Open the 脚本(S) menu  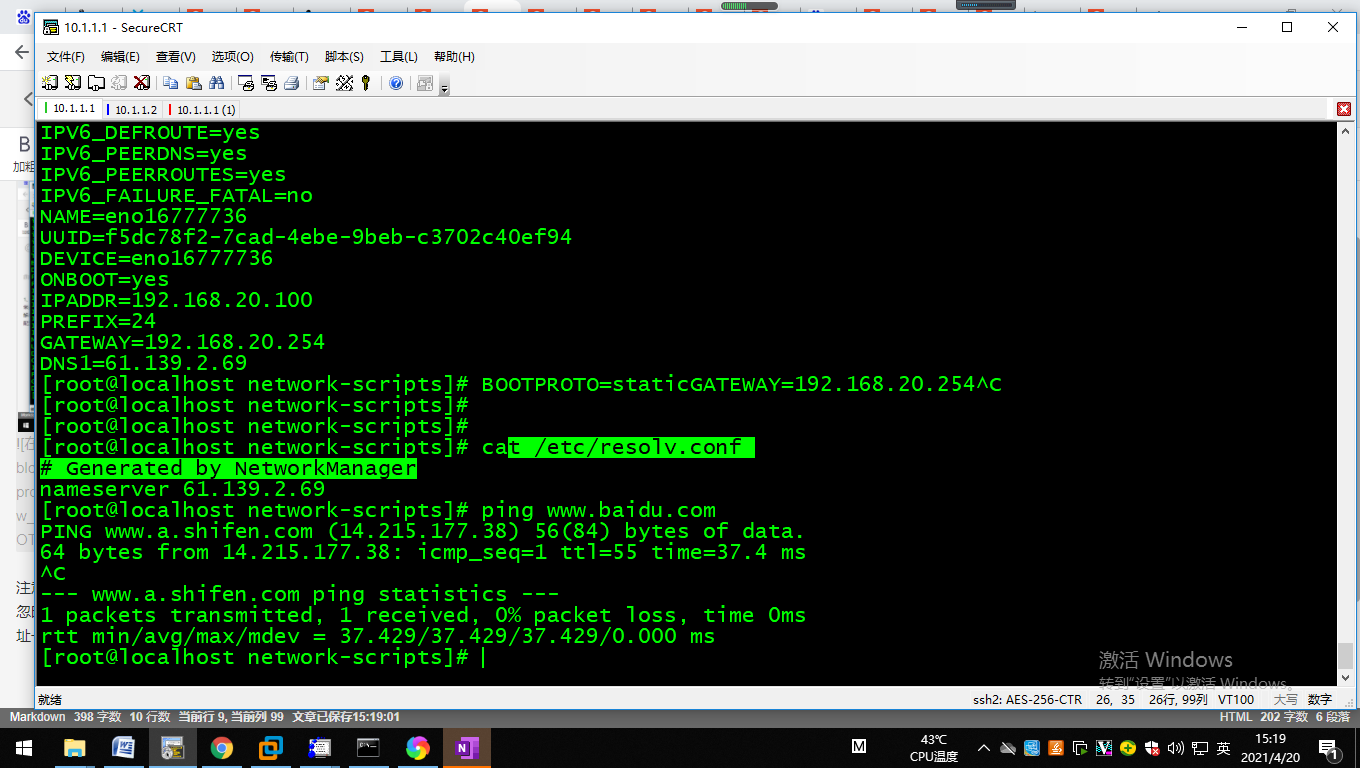pyautogui.click(x=344, y=57)
